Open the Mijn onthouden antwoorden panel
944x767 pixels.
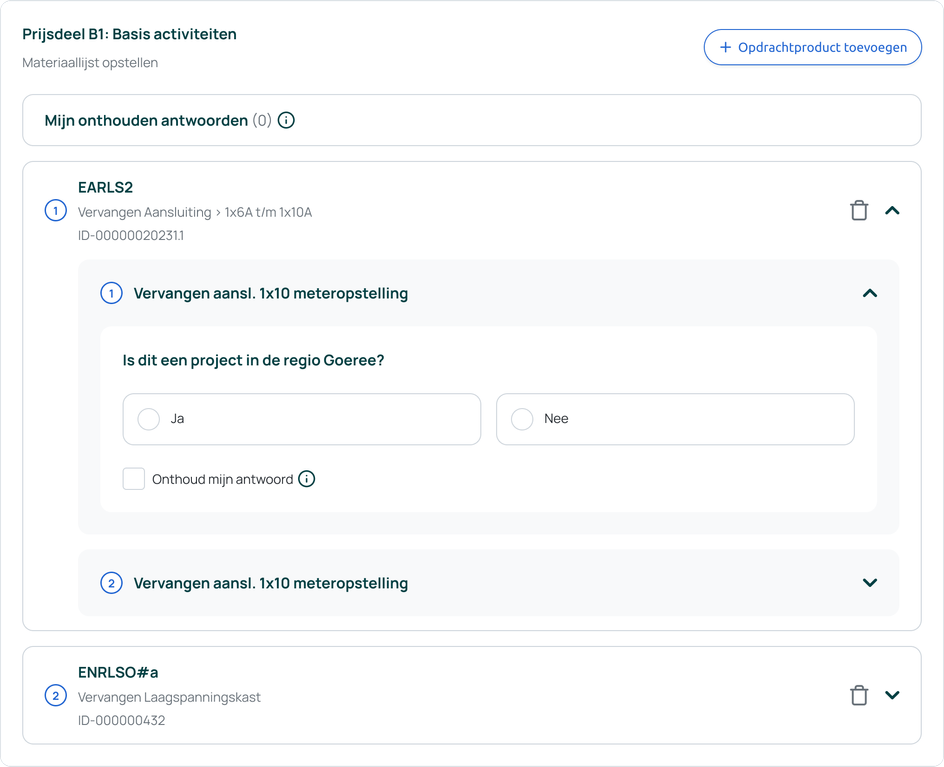click(x=472, y=120)
